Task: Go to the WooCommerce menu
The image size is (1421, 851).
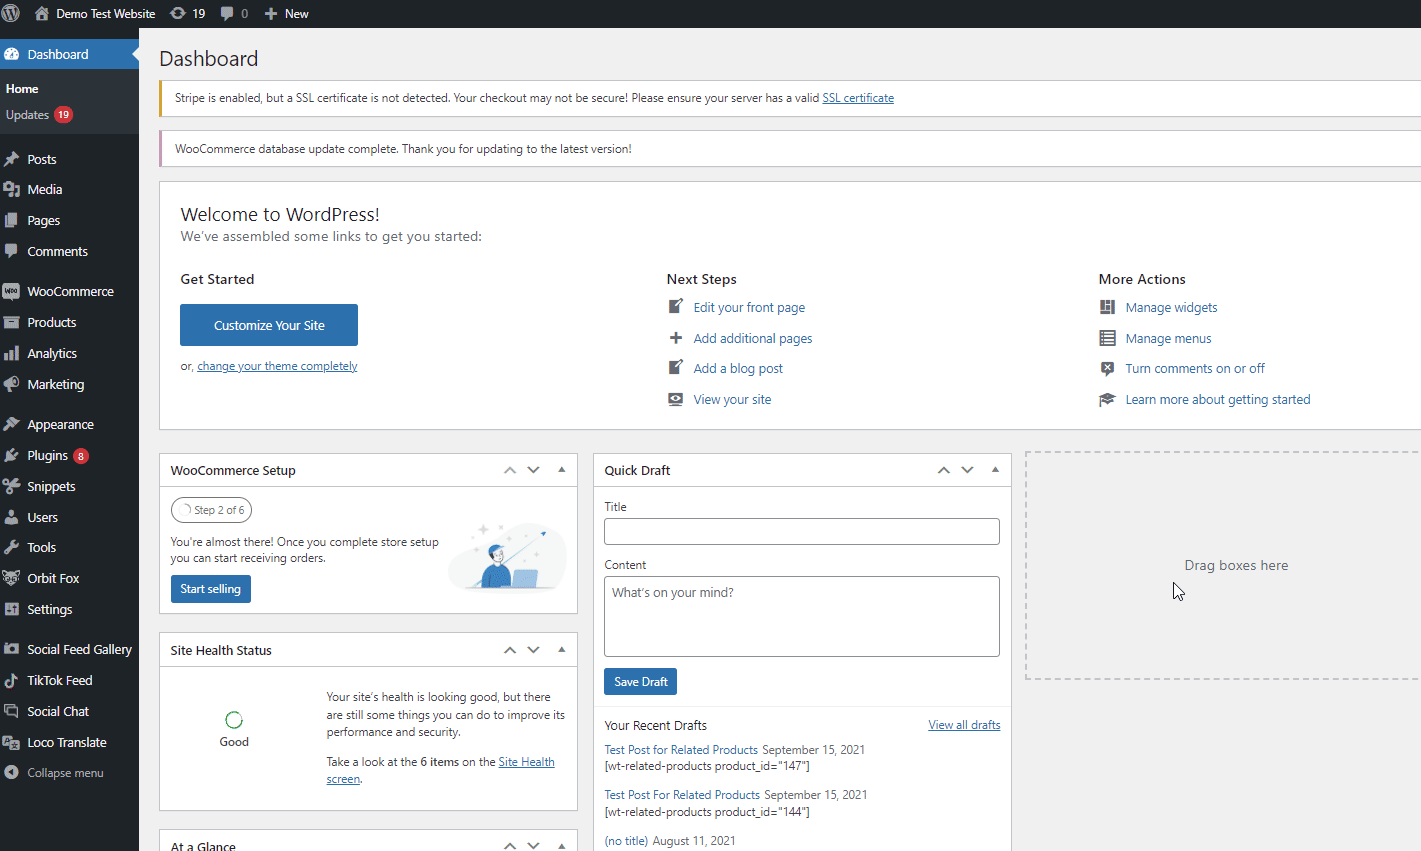Action: tap(69, 291)
